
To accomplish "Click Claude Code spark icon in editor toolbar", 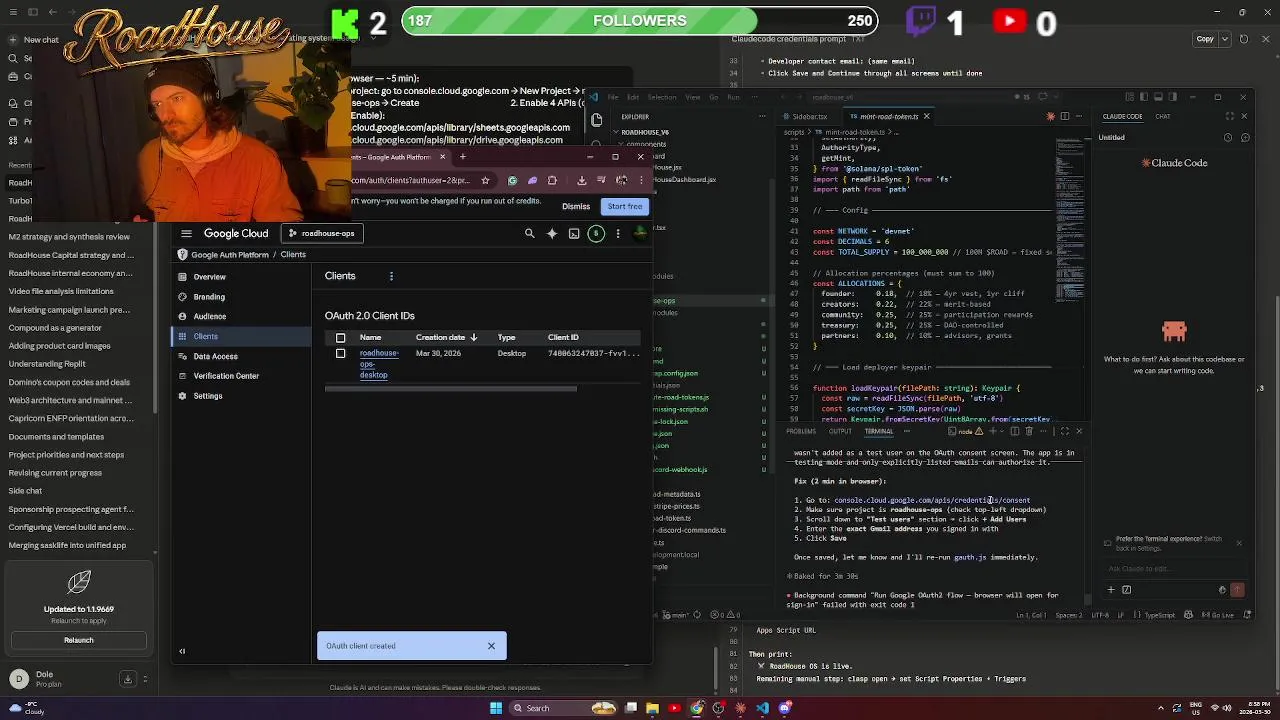I will click(1050, 116).
